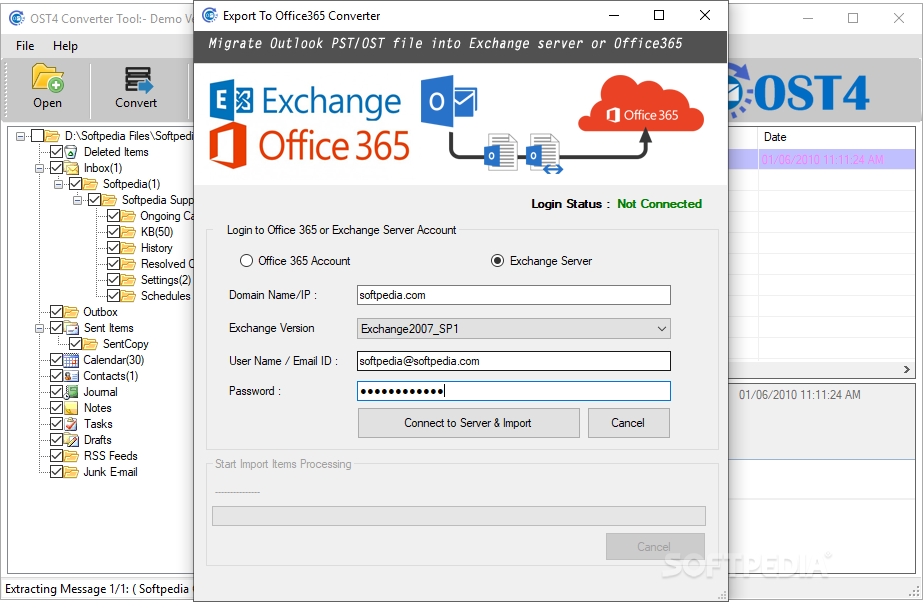Toggle the Contacts(1) checkbox
This screenshot has width=923, height=602.
point(57,375)
